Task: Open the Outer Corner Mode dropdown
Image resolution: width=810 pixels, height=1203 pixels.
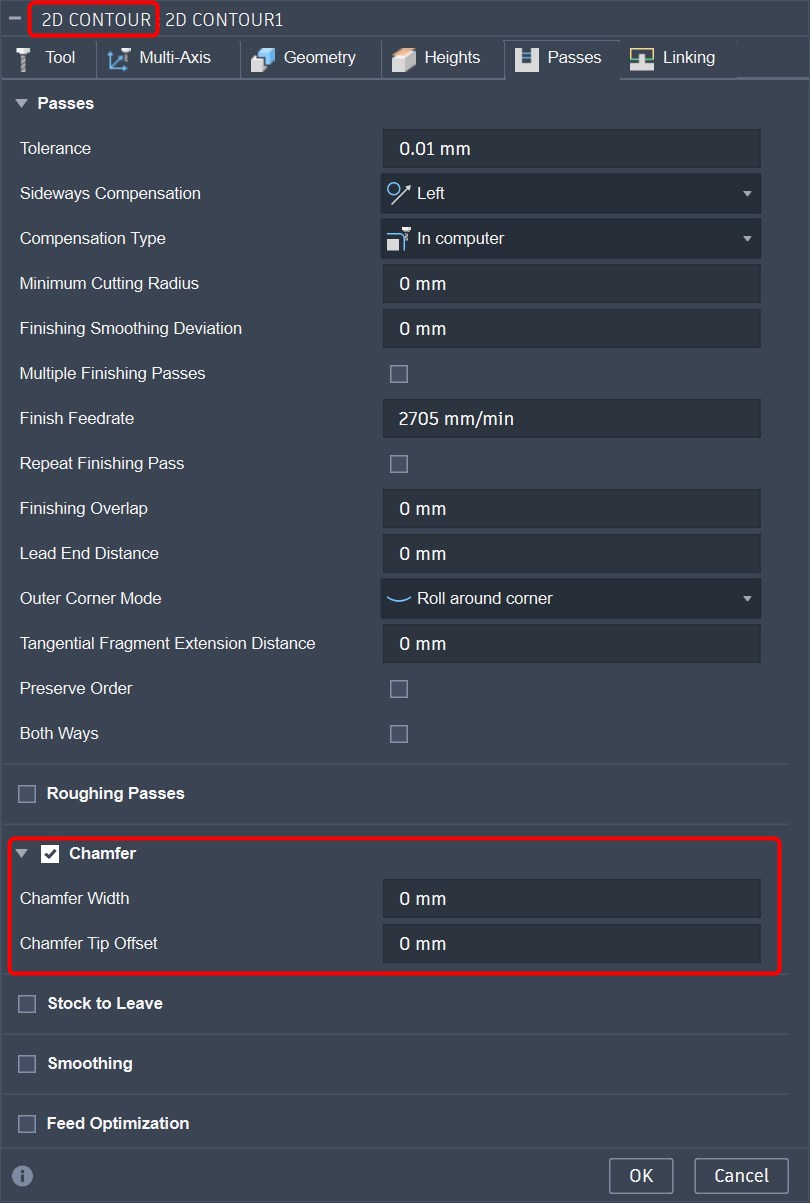Action: 571,598
